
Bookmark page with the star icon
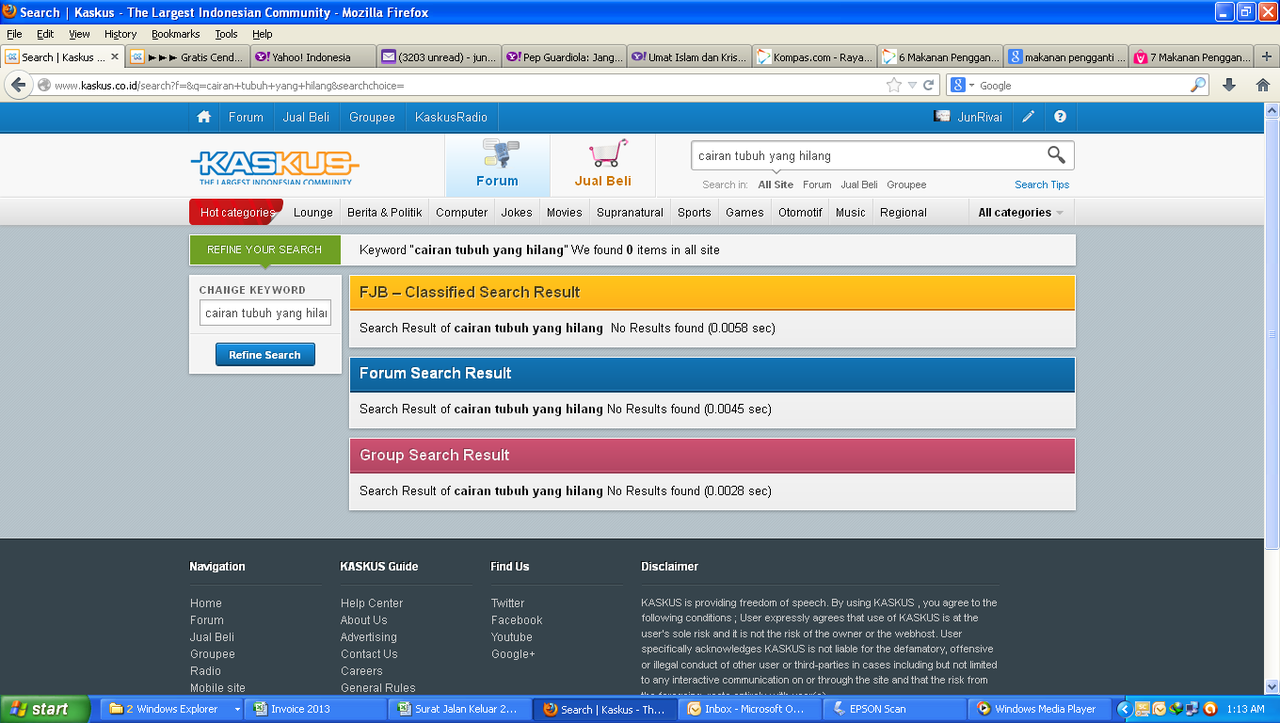(x=894, y=85)
